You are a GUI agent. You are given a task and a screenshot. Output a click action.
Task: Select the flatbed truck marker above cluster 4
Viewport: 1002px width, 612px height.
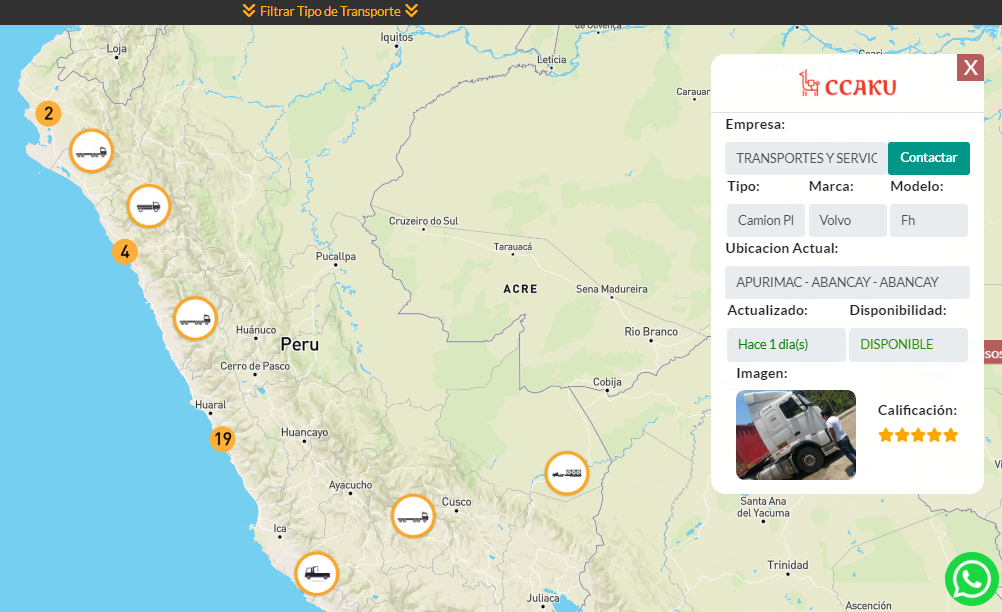149,207
